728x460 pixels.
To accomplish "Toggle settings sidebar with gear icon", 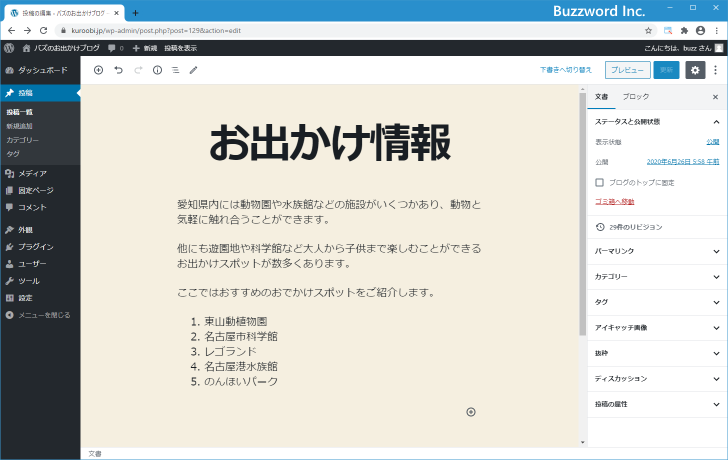I will (x=695, y=70).
